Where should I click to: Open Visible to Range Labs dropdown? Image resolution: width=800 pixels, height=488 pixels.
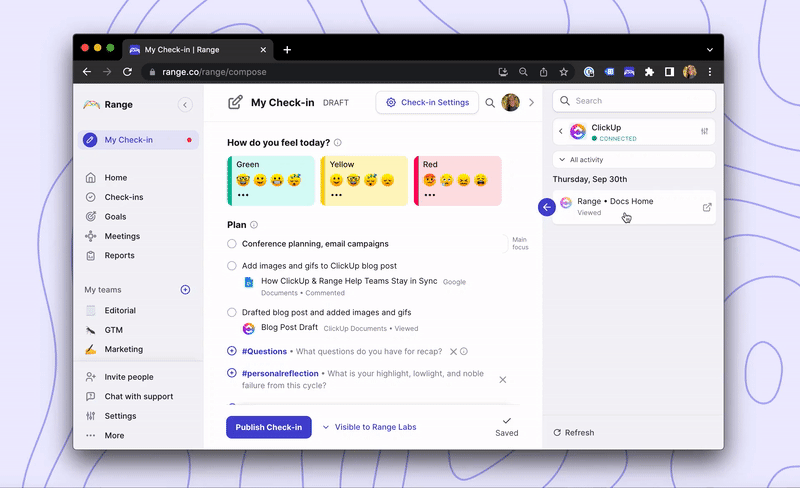tap(369, 427)
